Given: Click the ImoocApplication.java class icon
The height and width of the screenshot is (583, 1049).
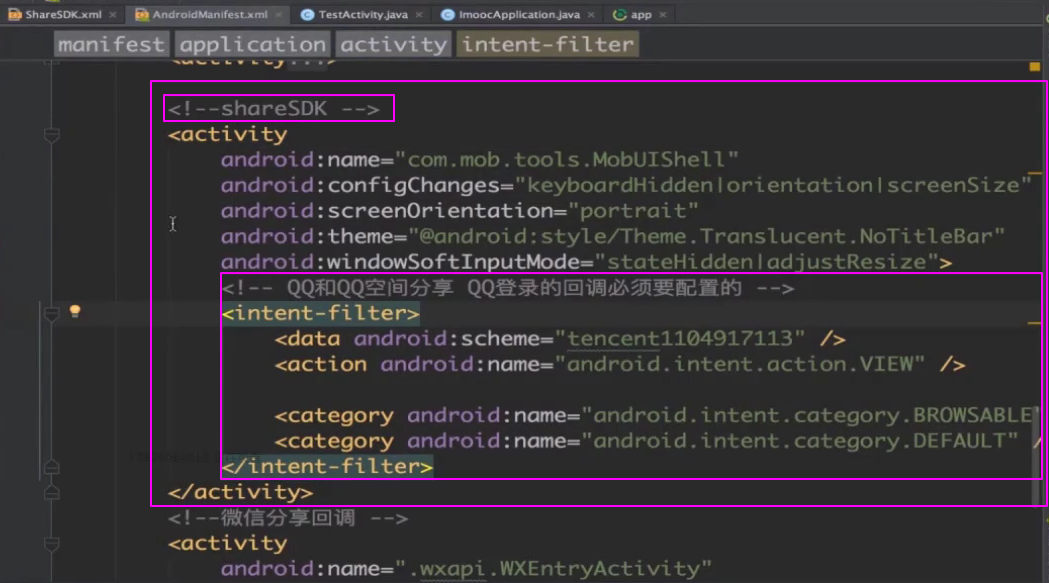Looking at the screenshot, I should pos(448,14).
